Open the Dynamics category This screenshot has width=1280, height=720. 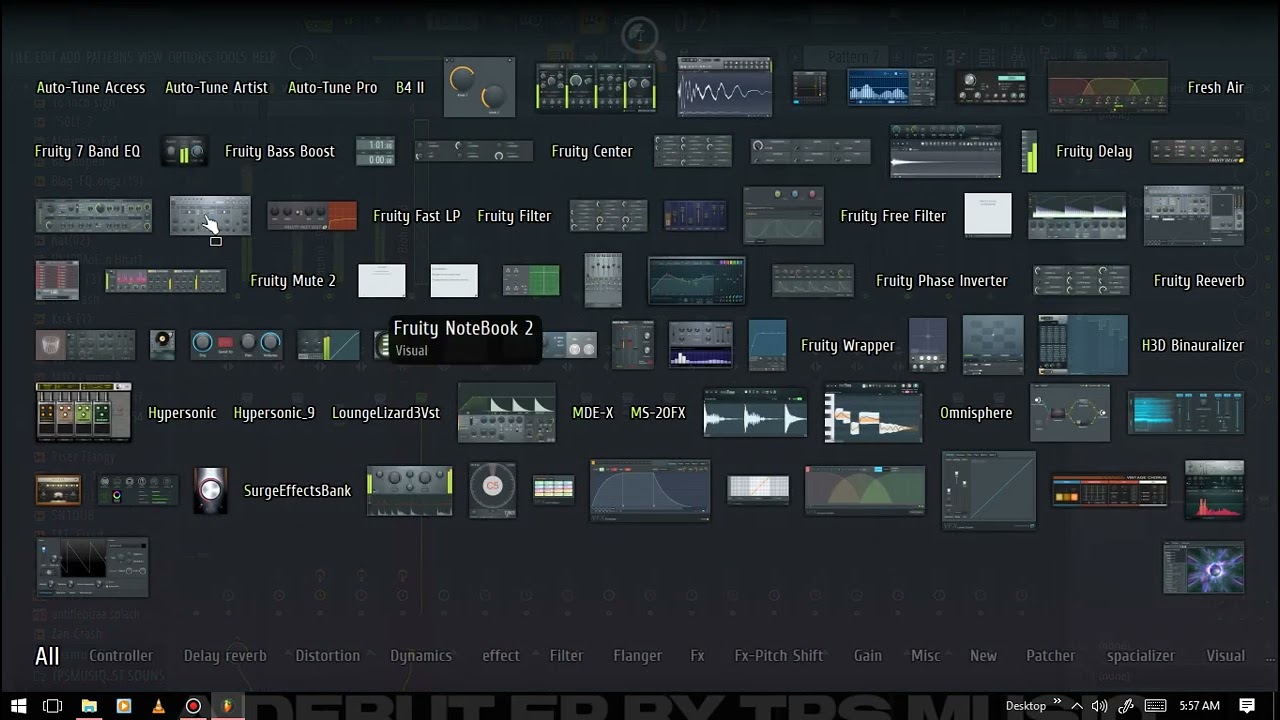[x=421, y=656]
